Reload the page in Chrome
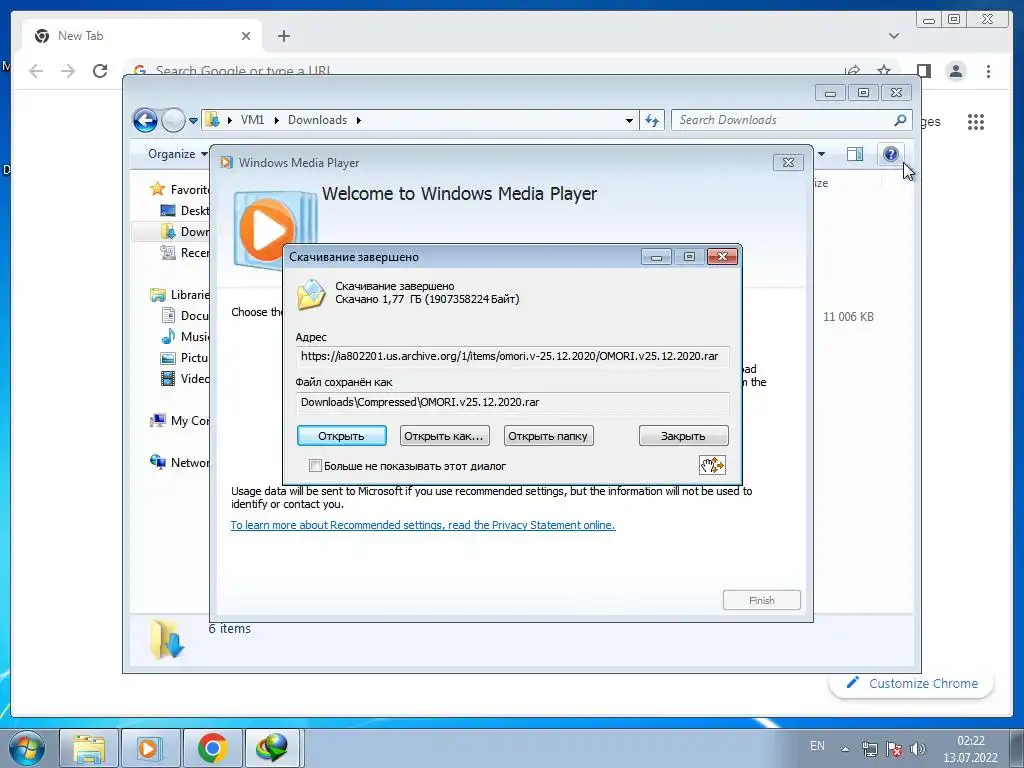Image resolution: width=1024 pixels, height=768 pixels. coord(100,71)
